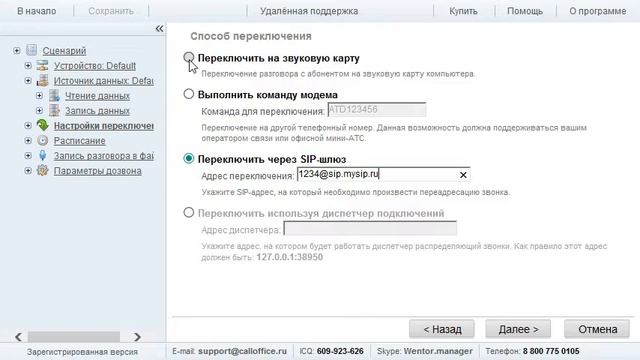Open the Купить menu item
Image resolution: width=640 pixels, height=360 pixels.
[x=463, y=11]
